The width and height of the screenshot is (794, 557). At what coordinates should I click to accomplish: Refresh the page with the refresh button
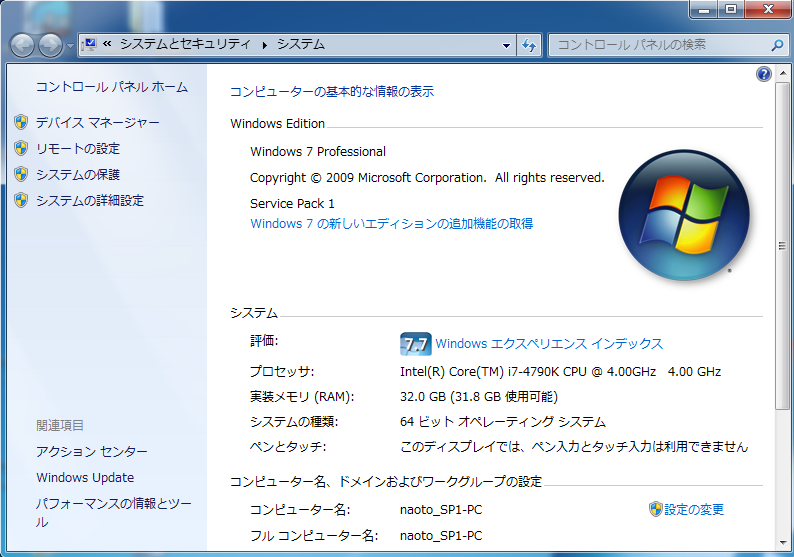tap(529, 46)
